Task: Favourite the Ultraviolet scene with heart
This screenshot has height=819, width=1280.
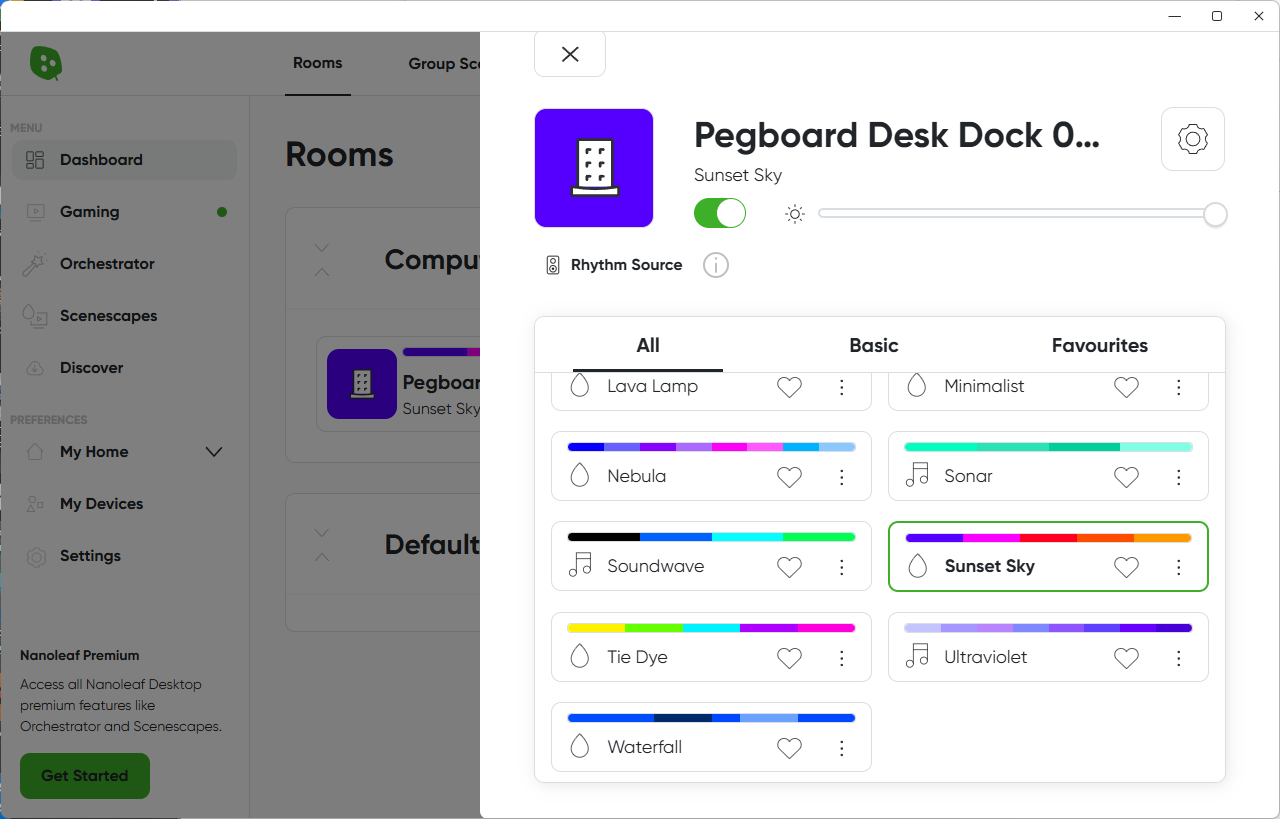Action: 1126,658
